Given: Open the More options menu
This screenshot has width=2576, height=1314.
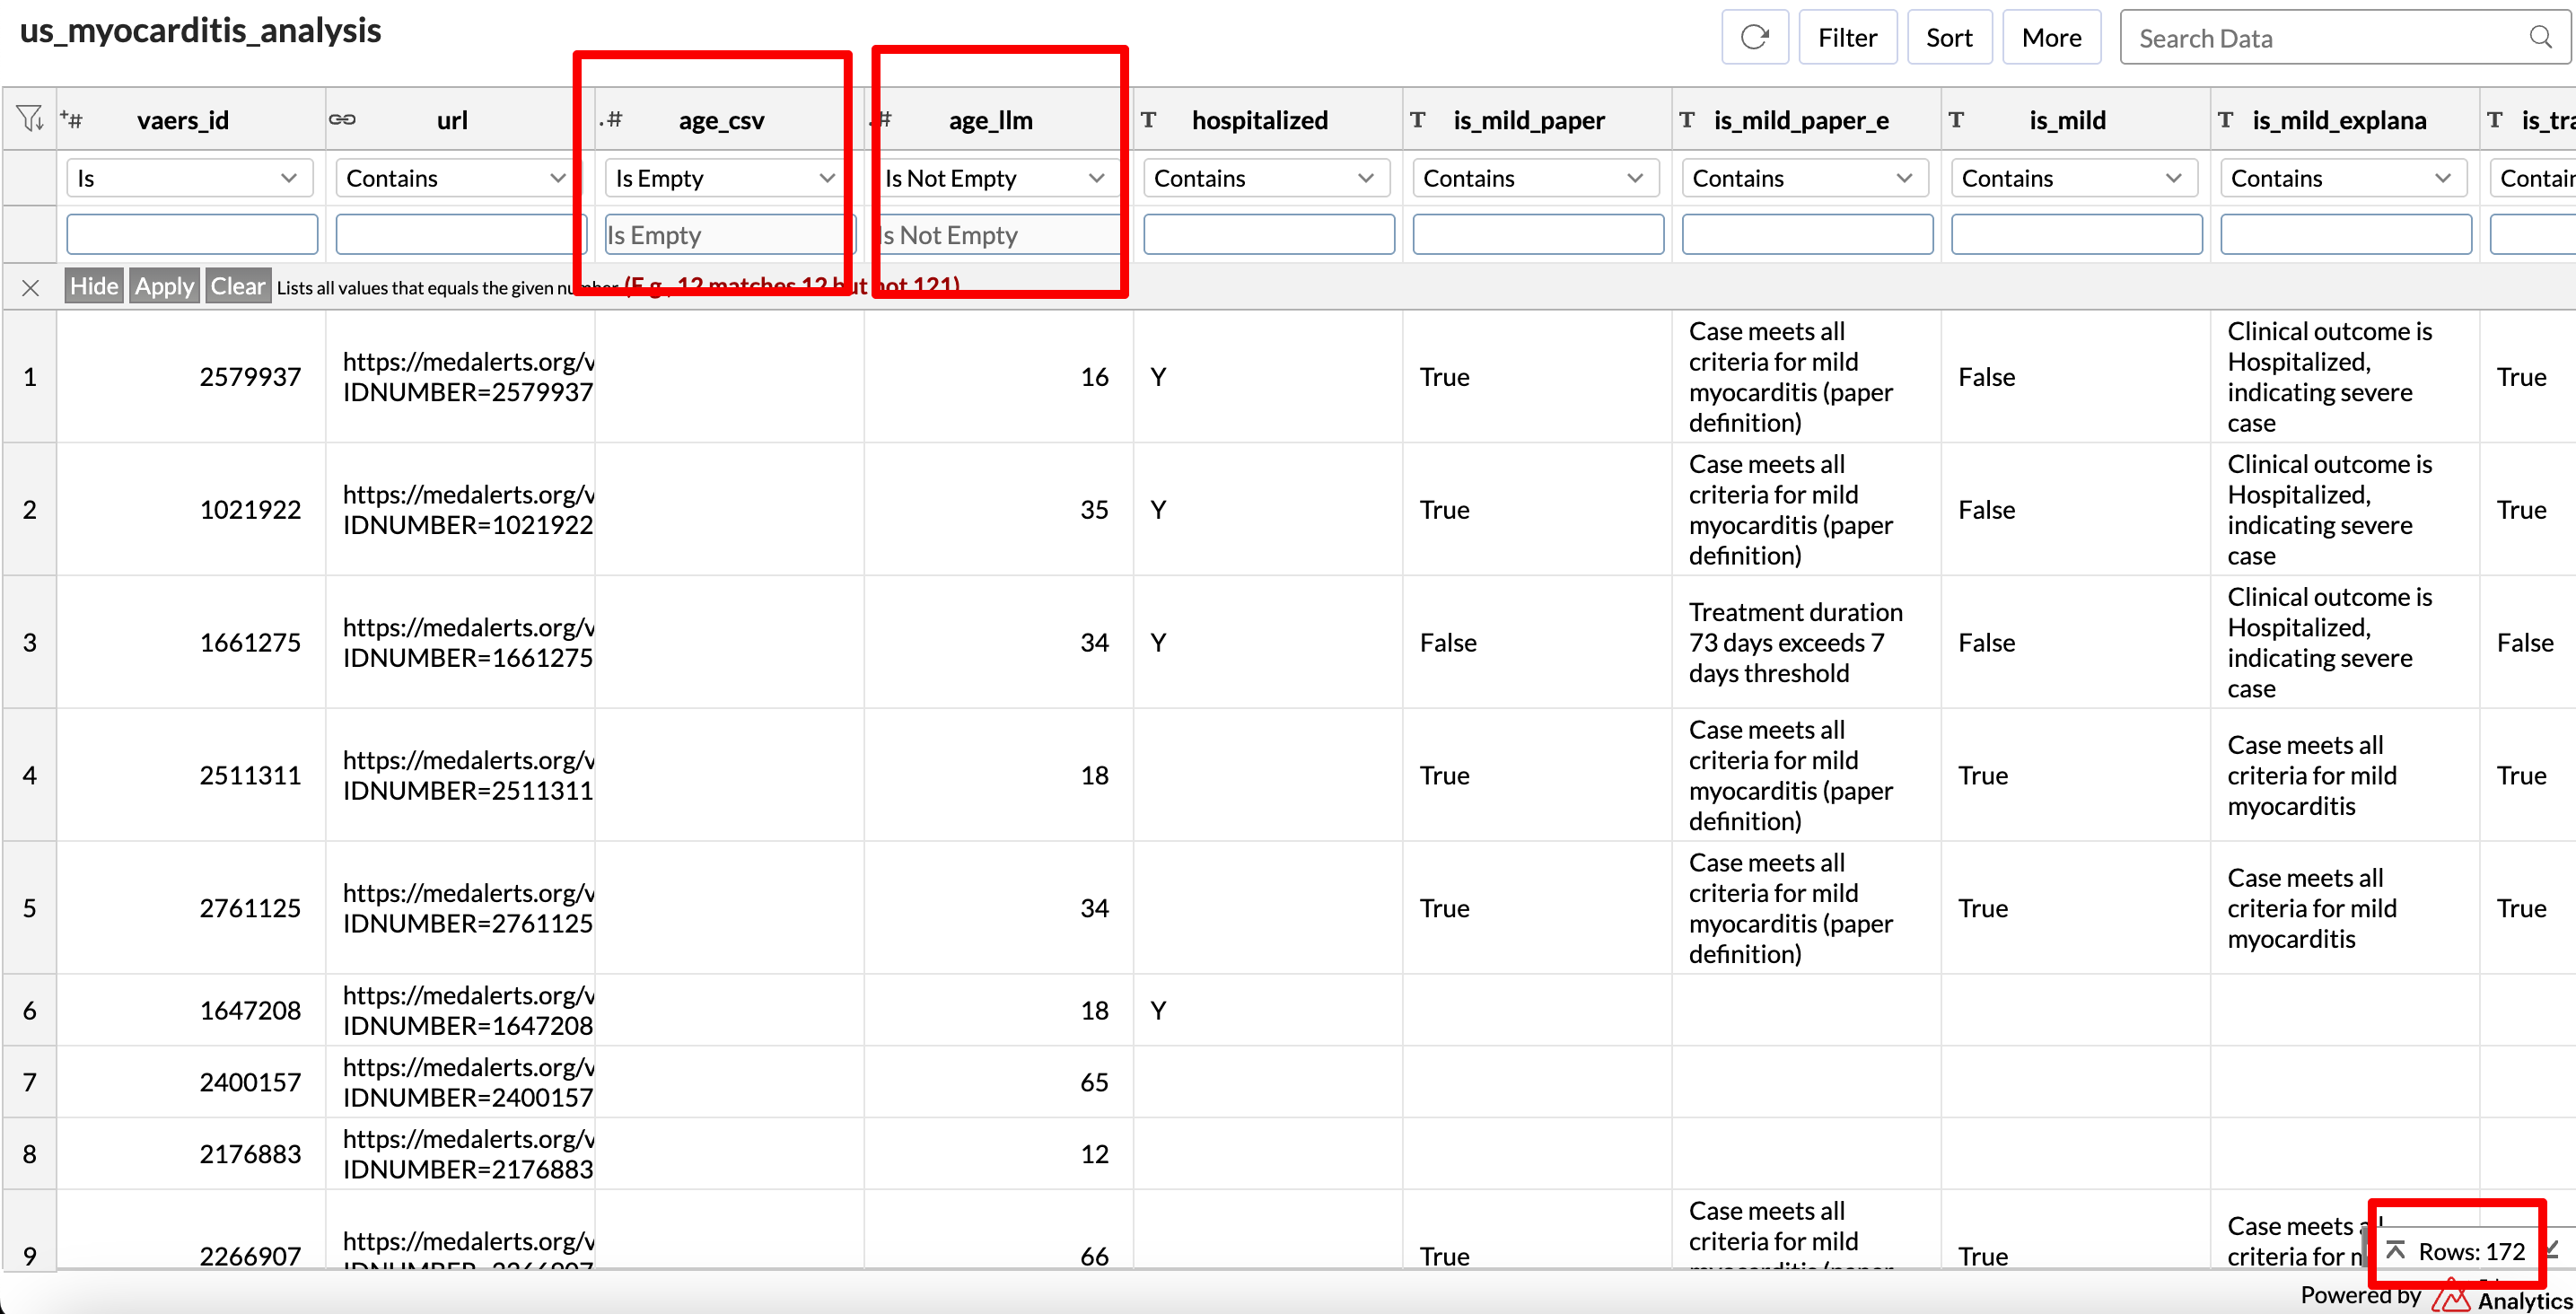Looking at the screenshot, I should click(2050, 38).
